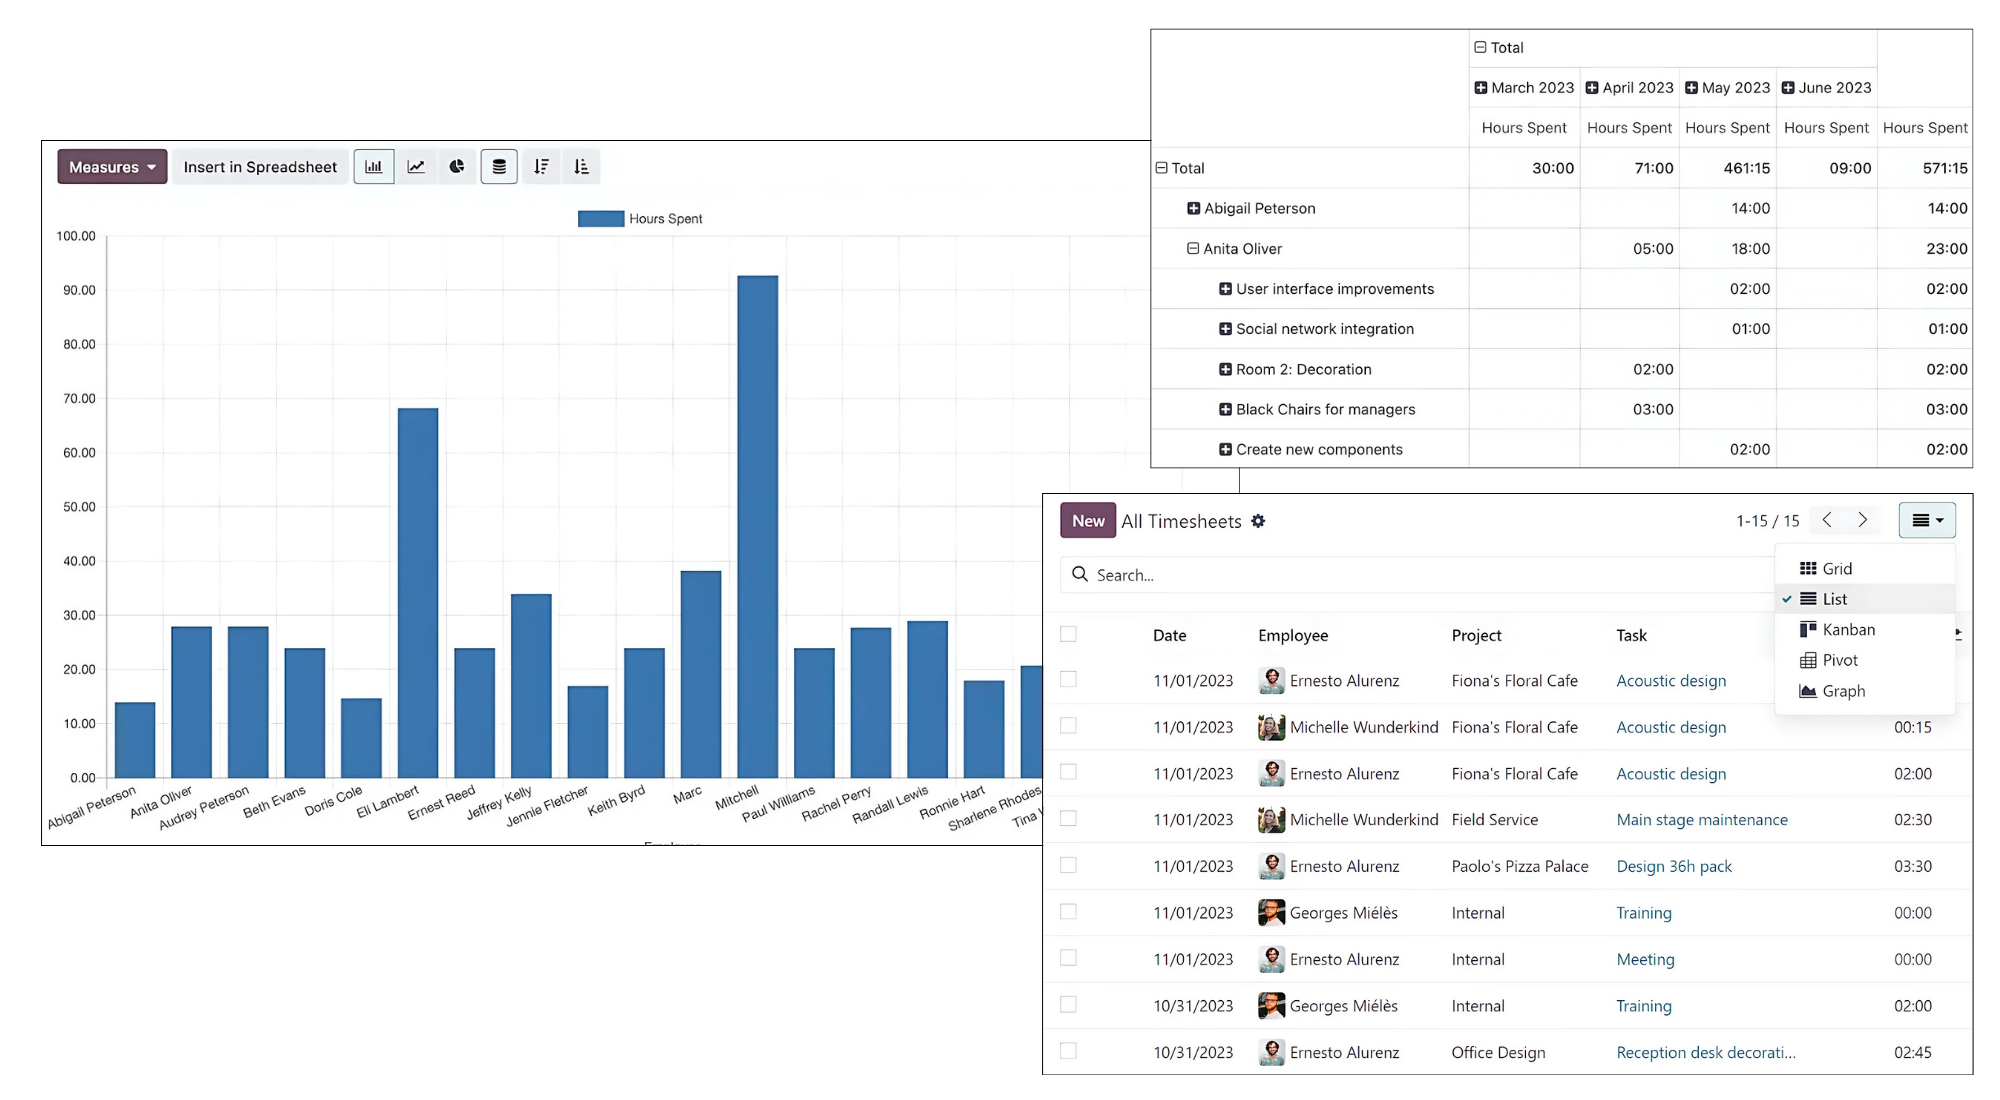Check the Paolo's Pizza Palace timesheet row
This screenshot has width=2000, height=1100.
coord(1068,865)
